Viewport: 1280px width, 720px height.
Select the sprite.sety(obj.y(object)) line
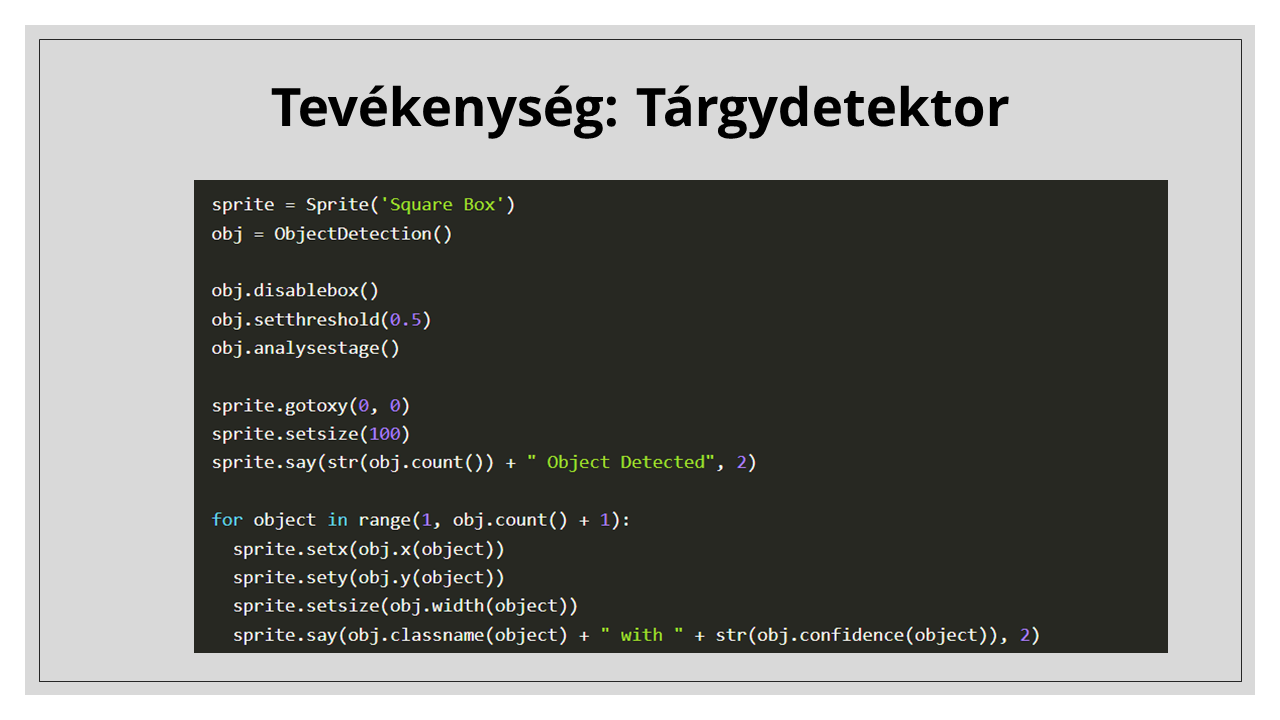click(x=369, y=578)
